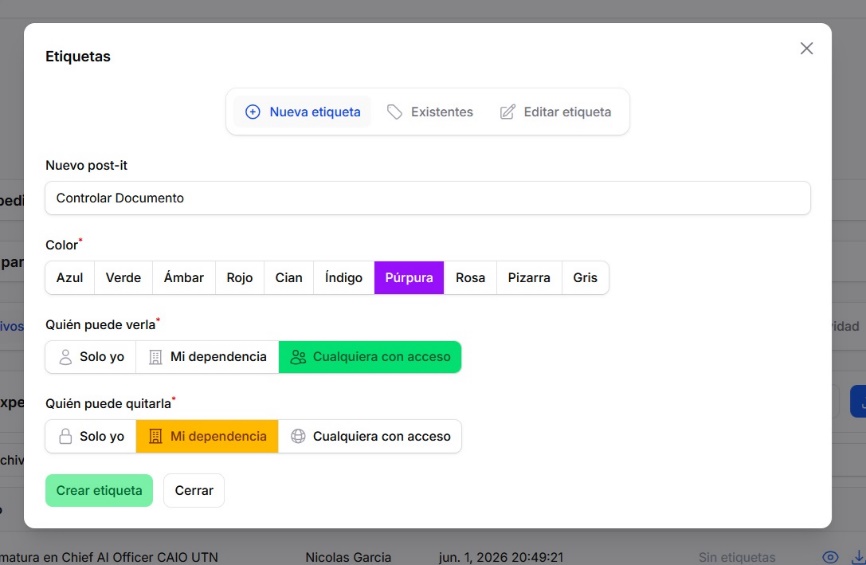Image resolution: width=866 pixels, height=565 pixels.
Task: Click the blue button behind the dialog's right edge
Action: coord(858,402)
